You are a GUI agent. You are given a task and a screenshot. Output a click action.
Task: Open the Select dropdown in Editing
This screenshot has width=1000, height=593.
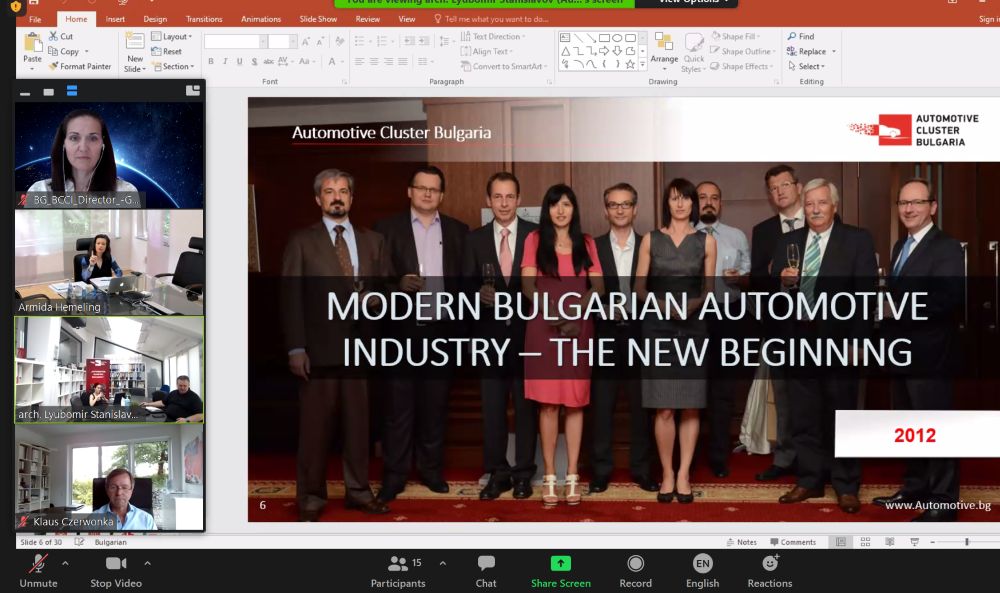(x=806, y=66)
